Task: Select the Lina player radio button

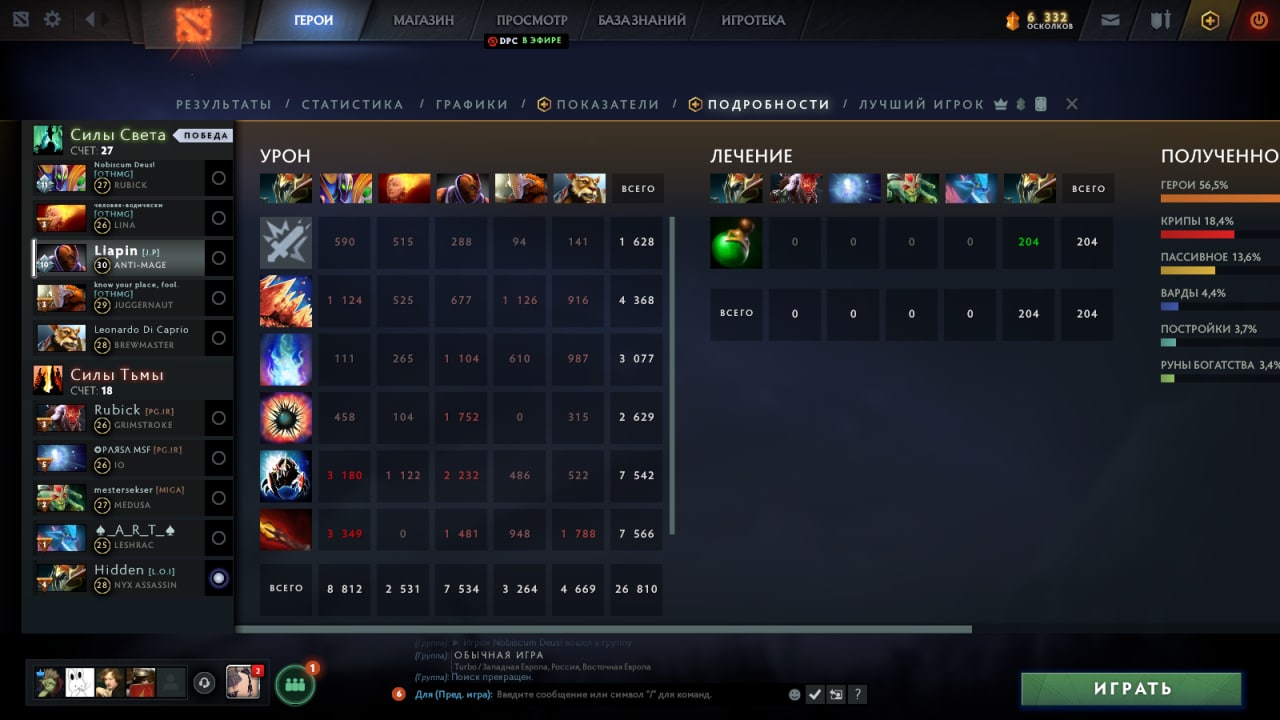Action: click(x=218, y=218)
